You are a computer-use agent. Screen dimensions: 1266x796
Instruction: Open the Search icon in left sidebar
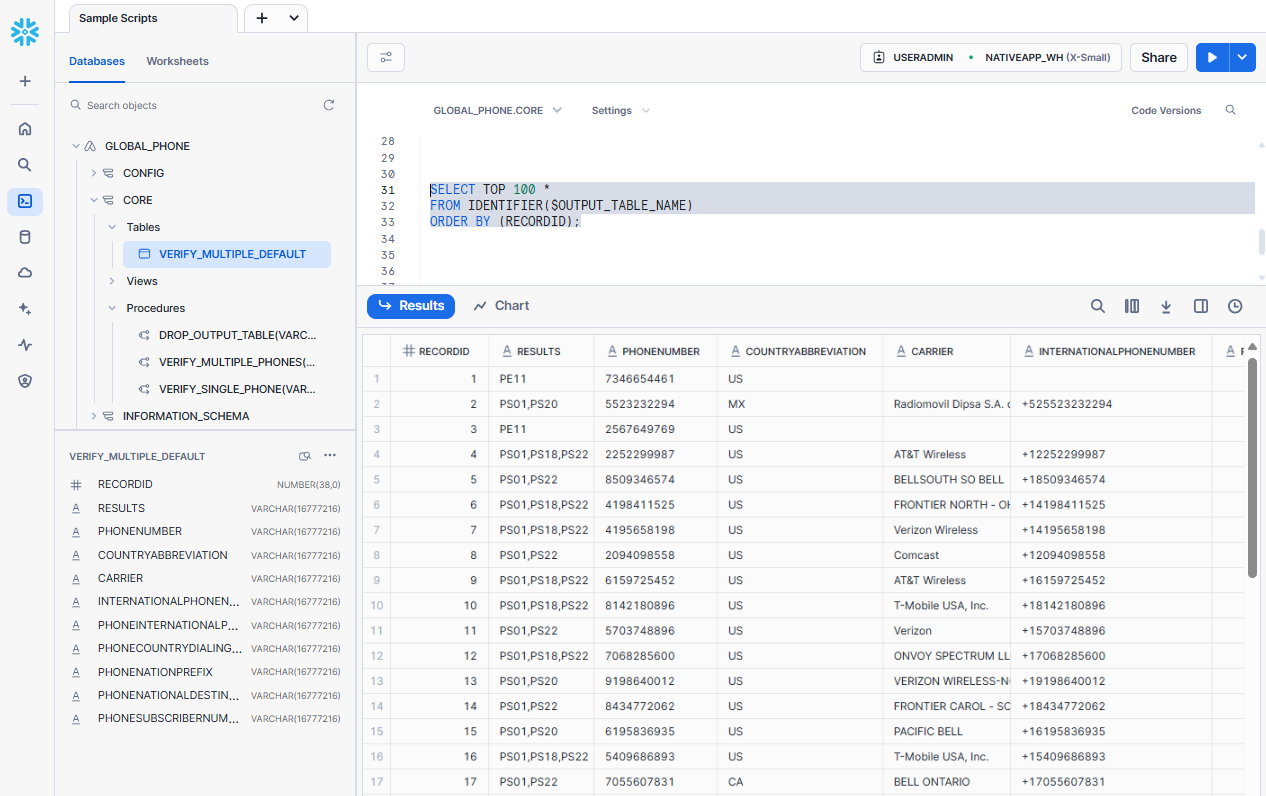click(25, 165)
